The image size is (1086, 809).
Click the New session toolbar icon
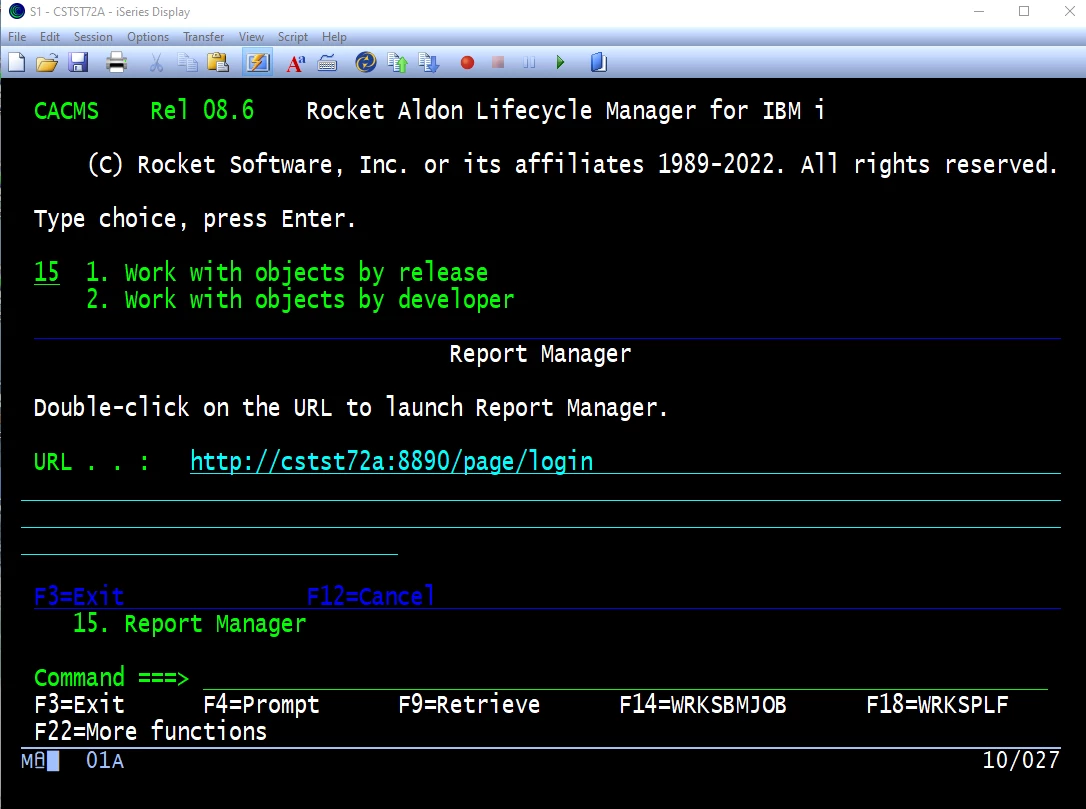[x=17, y=63]
